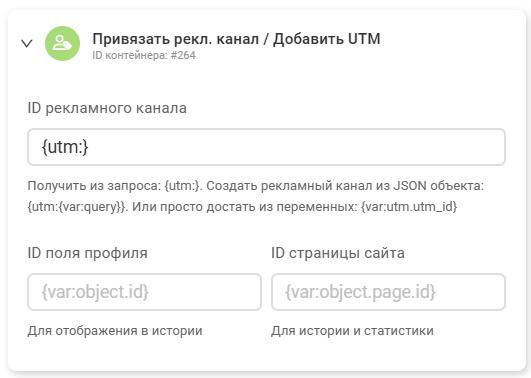Click the 'Создать рекламный канал из JSON объекта' hint
Image resolution: width=531 pixels, height=378 pixels.
click(x=345, y=186)
